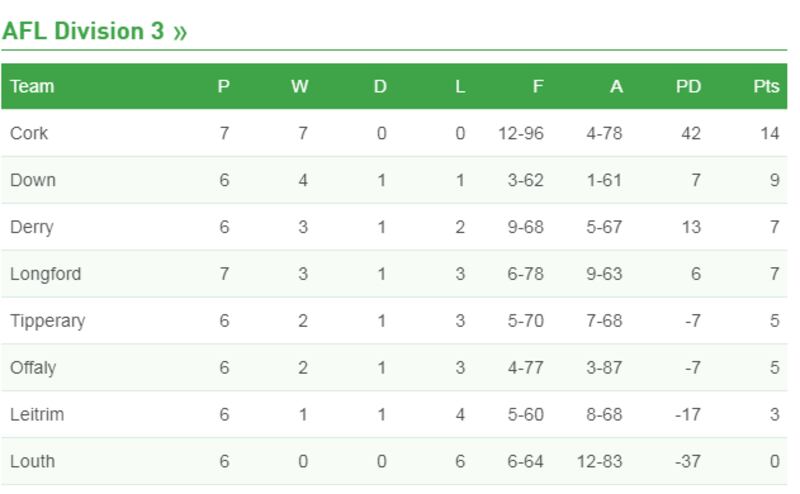Click the Down team name
800x494 pixels.
click(33, 180)
